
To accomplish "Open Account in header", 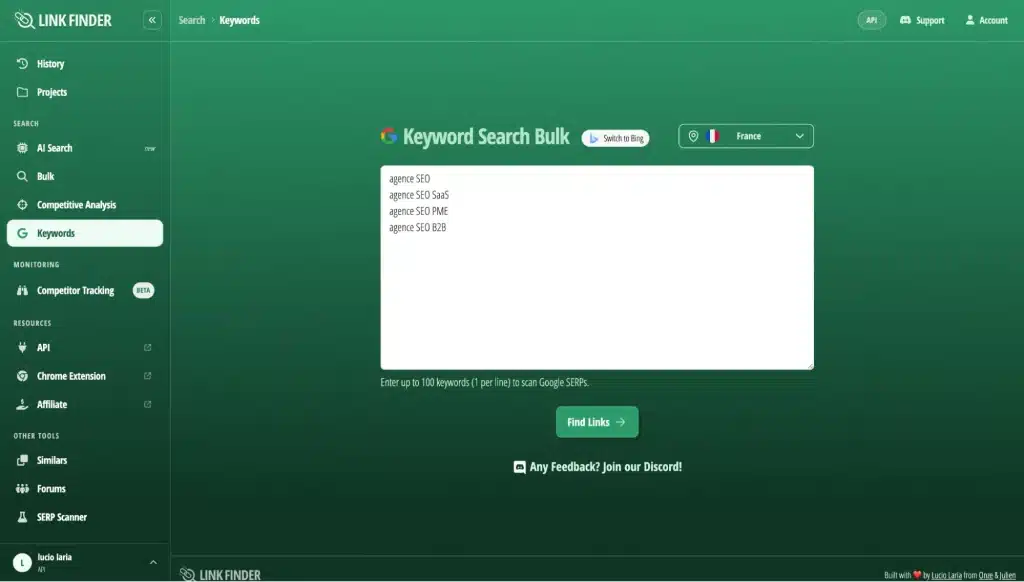I will tap(987, 20).
